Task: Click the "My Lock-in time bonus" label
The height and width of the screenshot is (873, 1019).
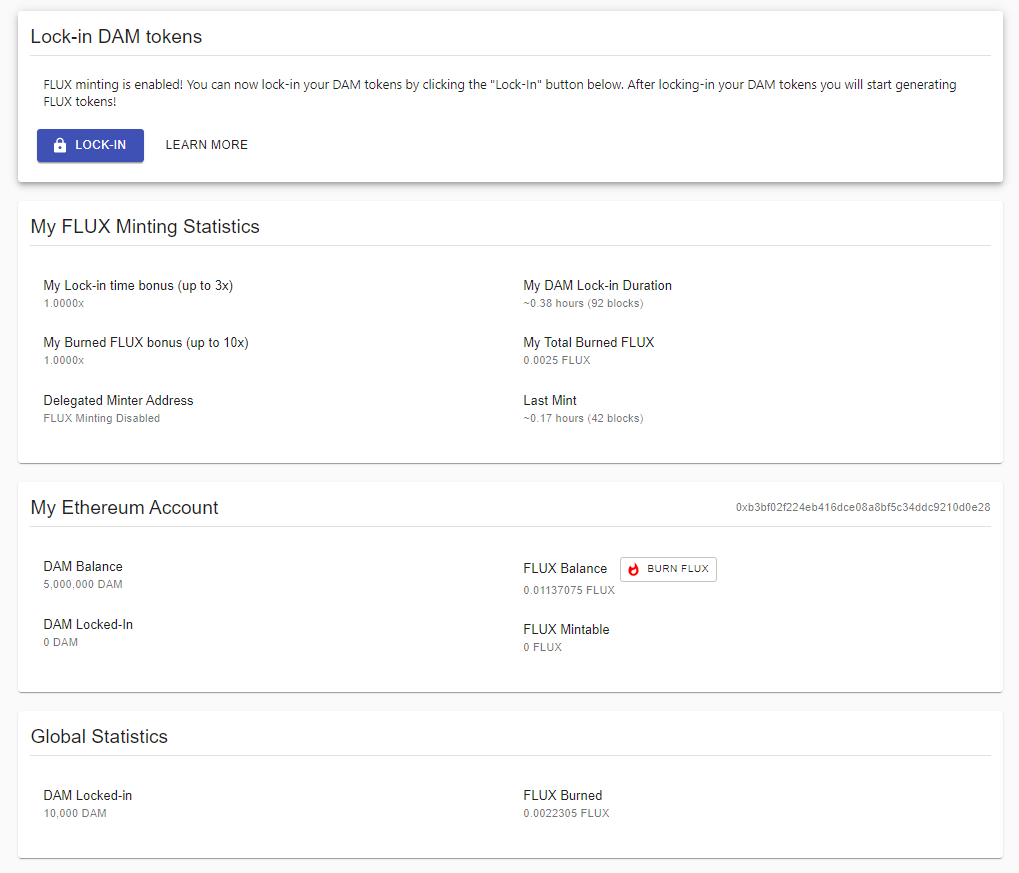Action: tap(138, 286)
